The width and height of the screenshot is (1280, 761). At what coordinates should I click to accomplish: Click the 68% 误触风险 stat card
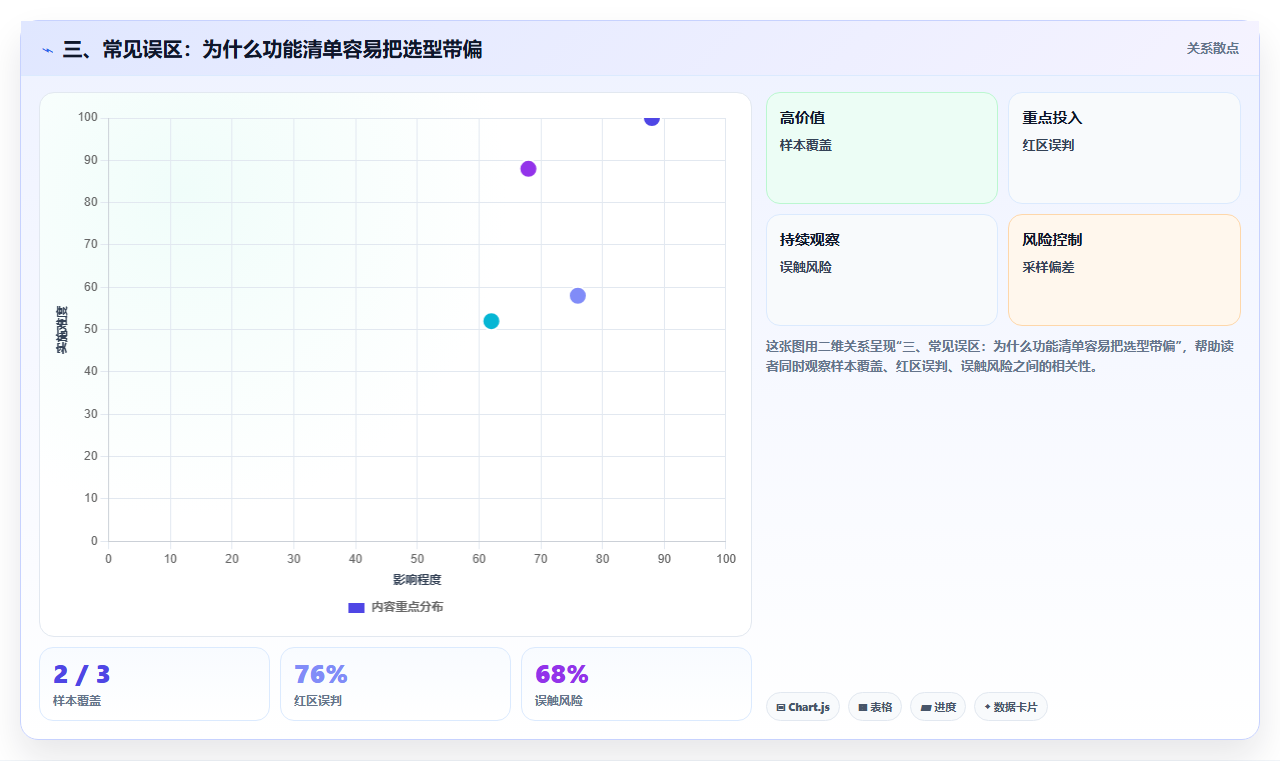pos(636,684)
